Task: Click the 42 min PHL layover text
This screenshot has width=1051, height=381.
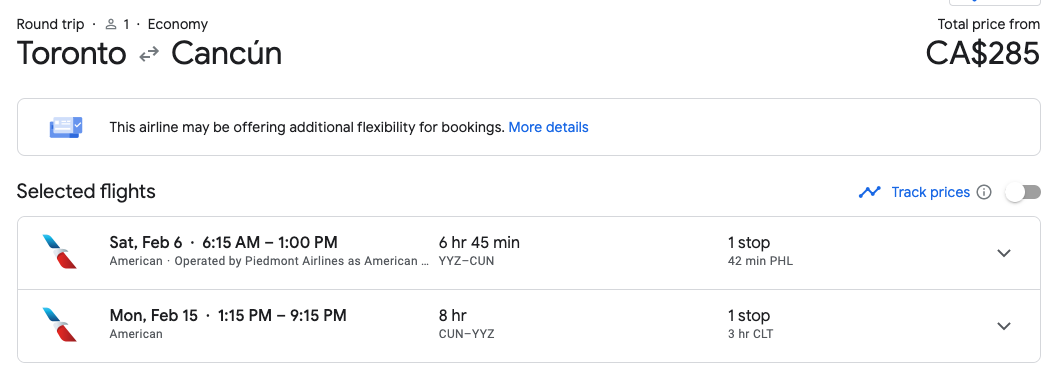Action: point(760,261)
